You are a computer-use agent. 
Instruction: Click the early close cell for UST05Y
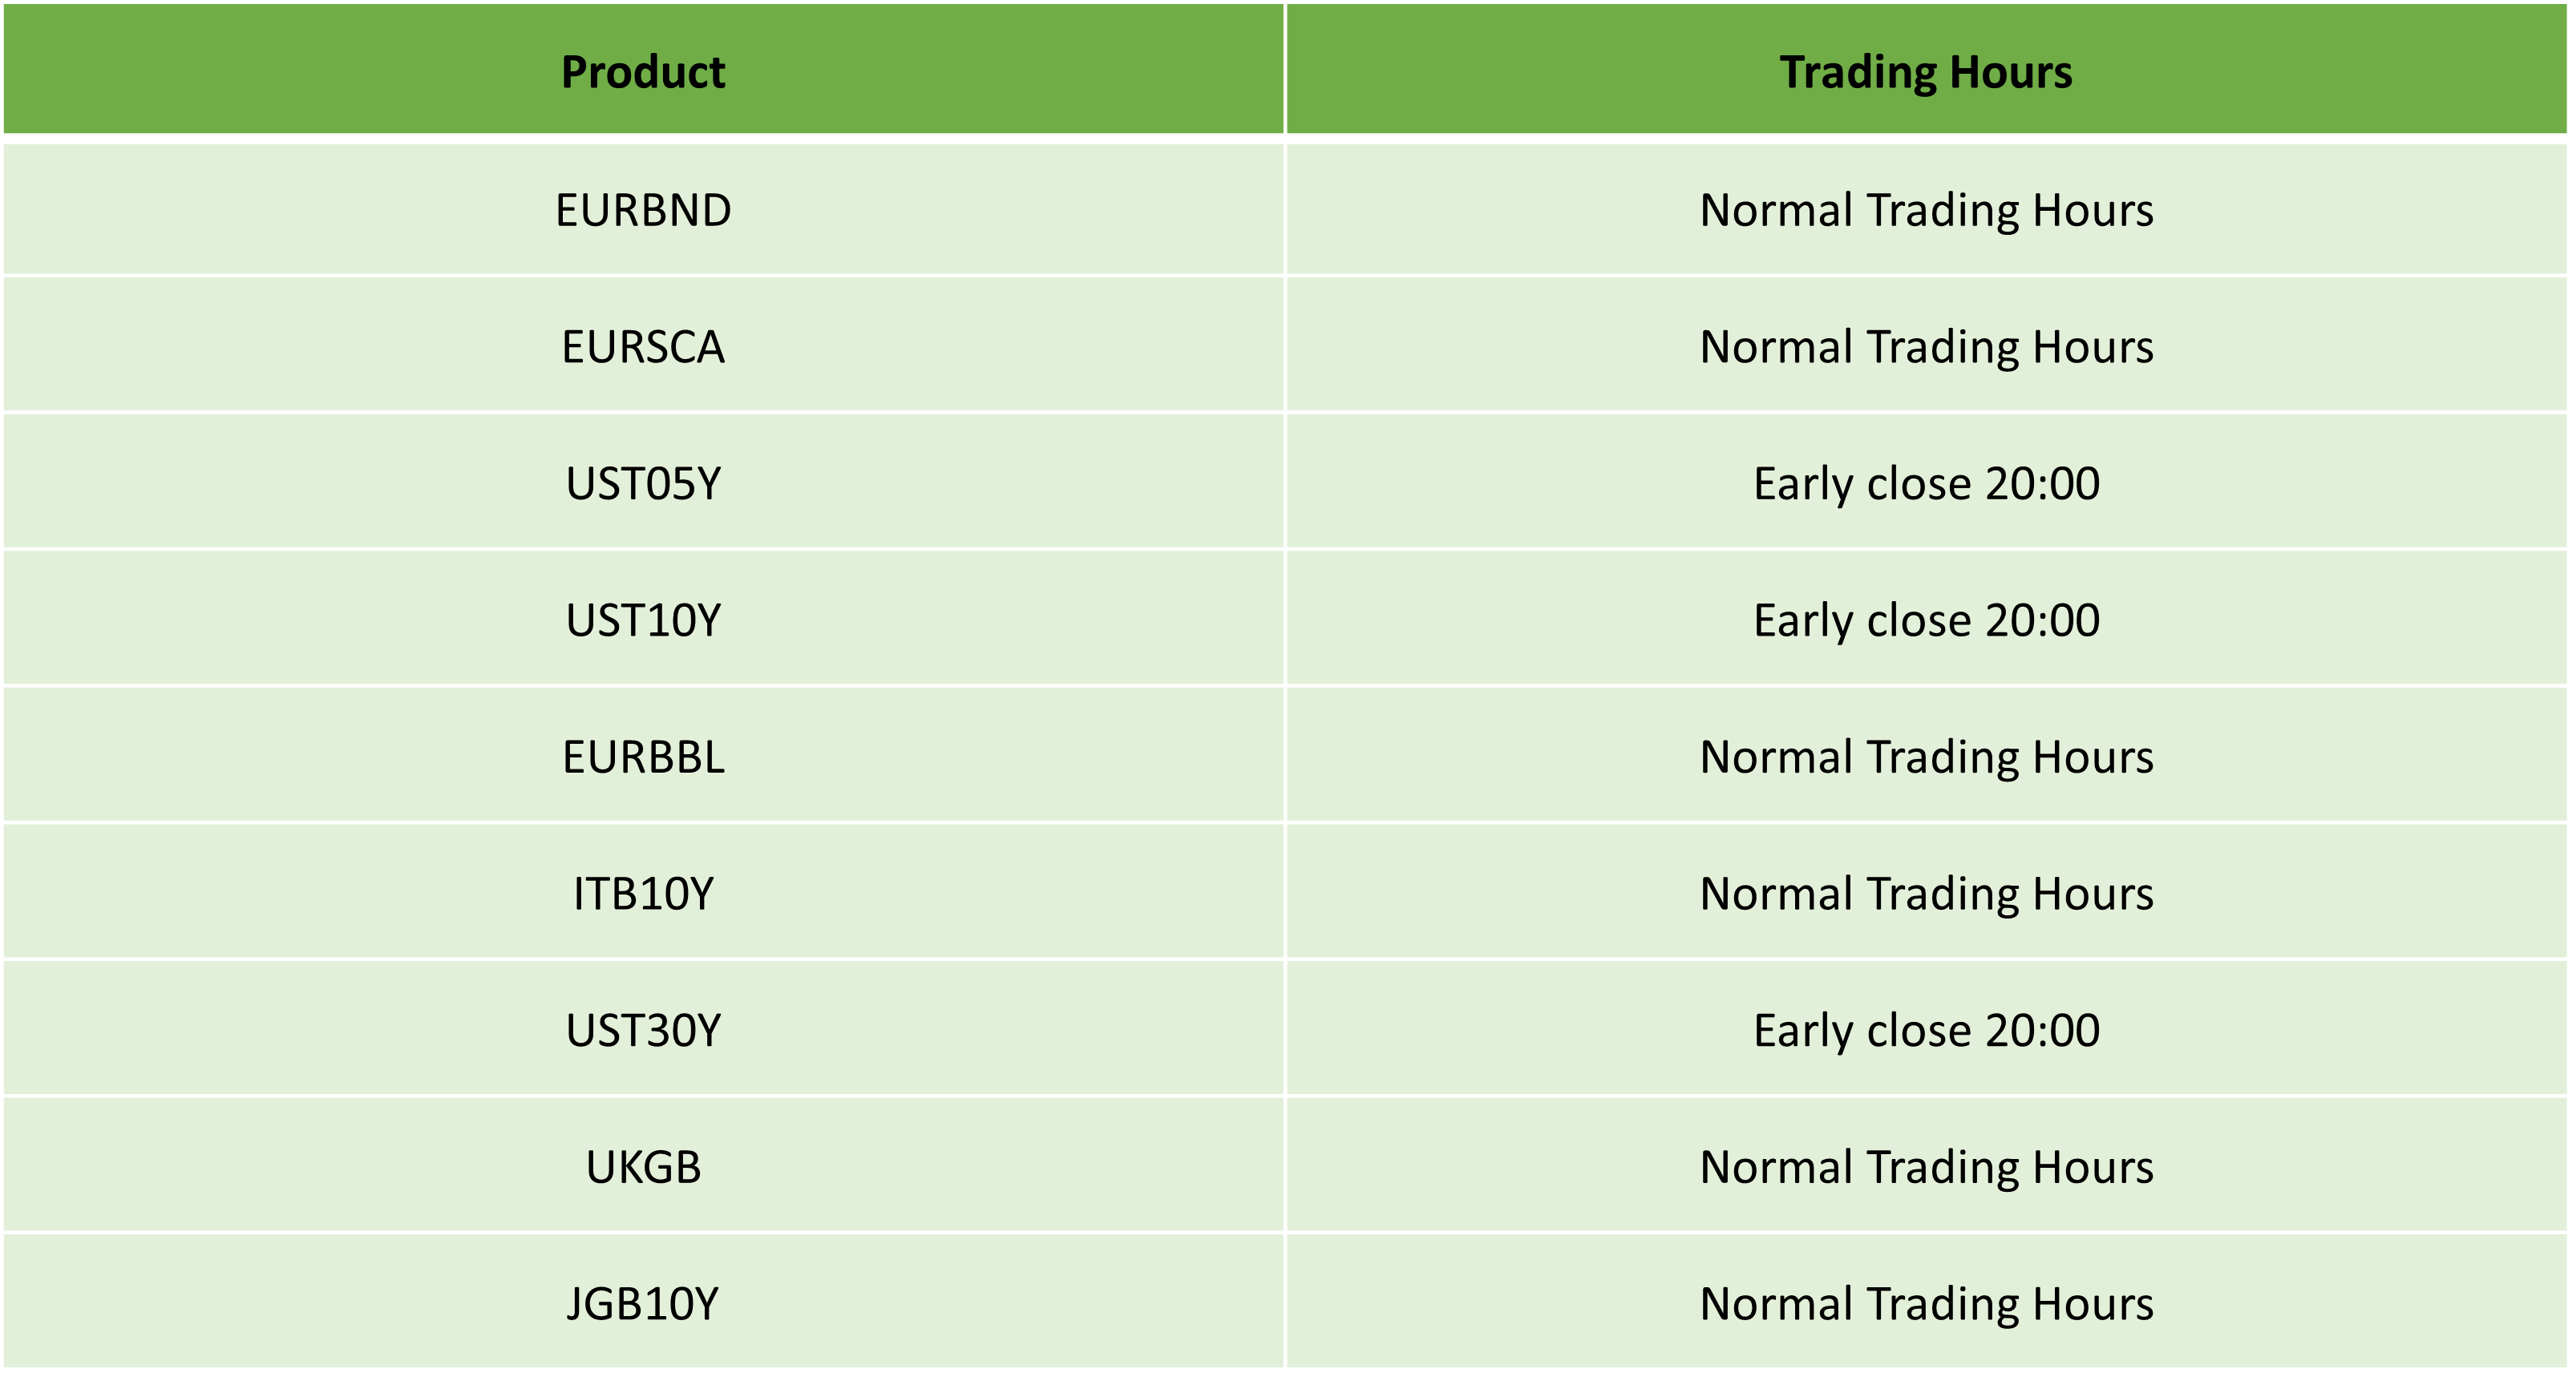pyautogui.click(x=1925, y=484)
